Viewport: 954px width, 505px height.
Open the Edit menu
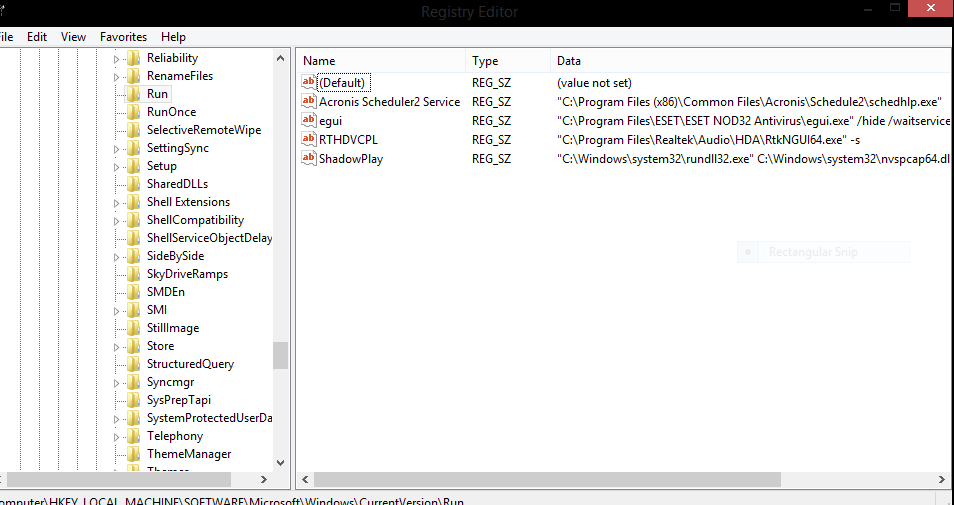[37, 37]
